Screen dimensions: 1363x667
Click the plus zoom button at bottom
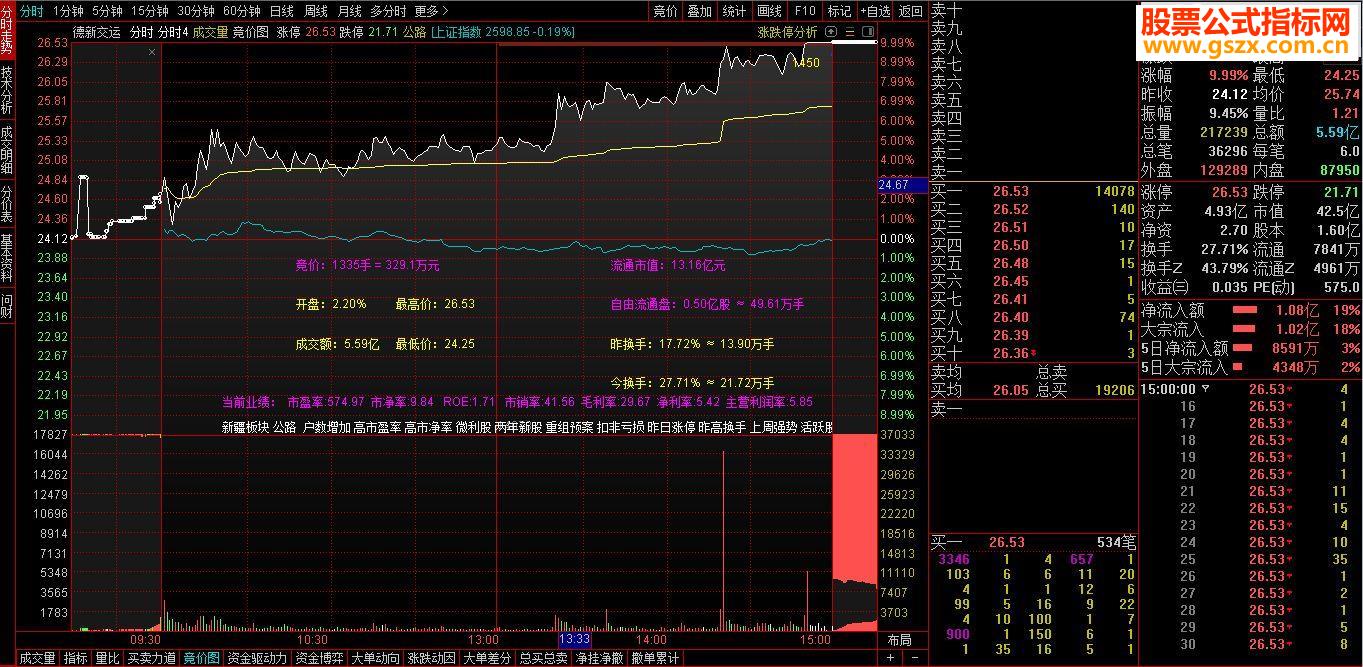pos(890,658)
